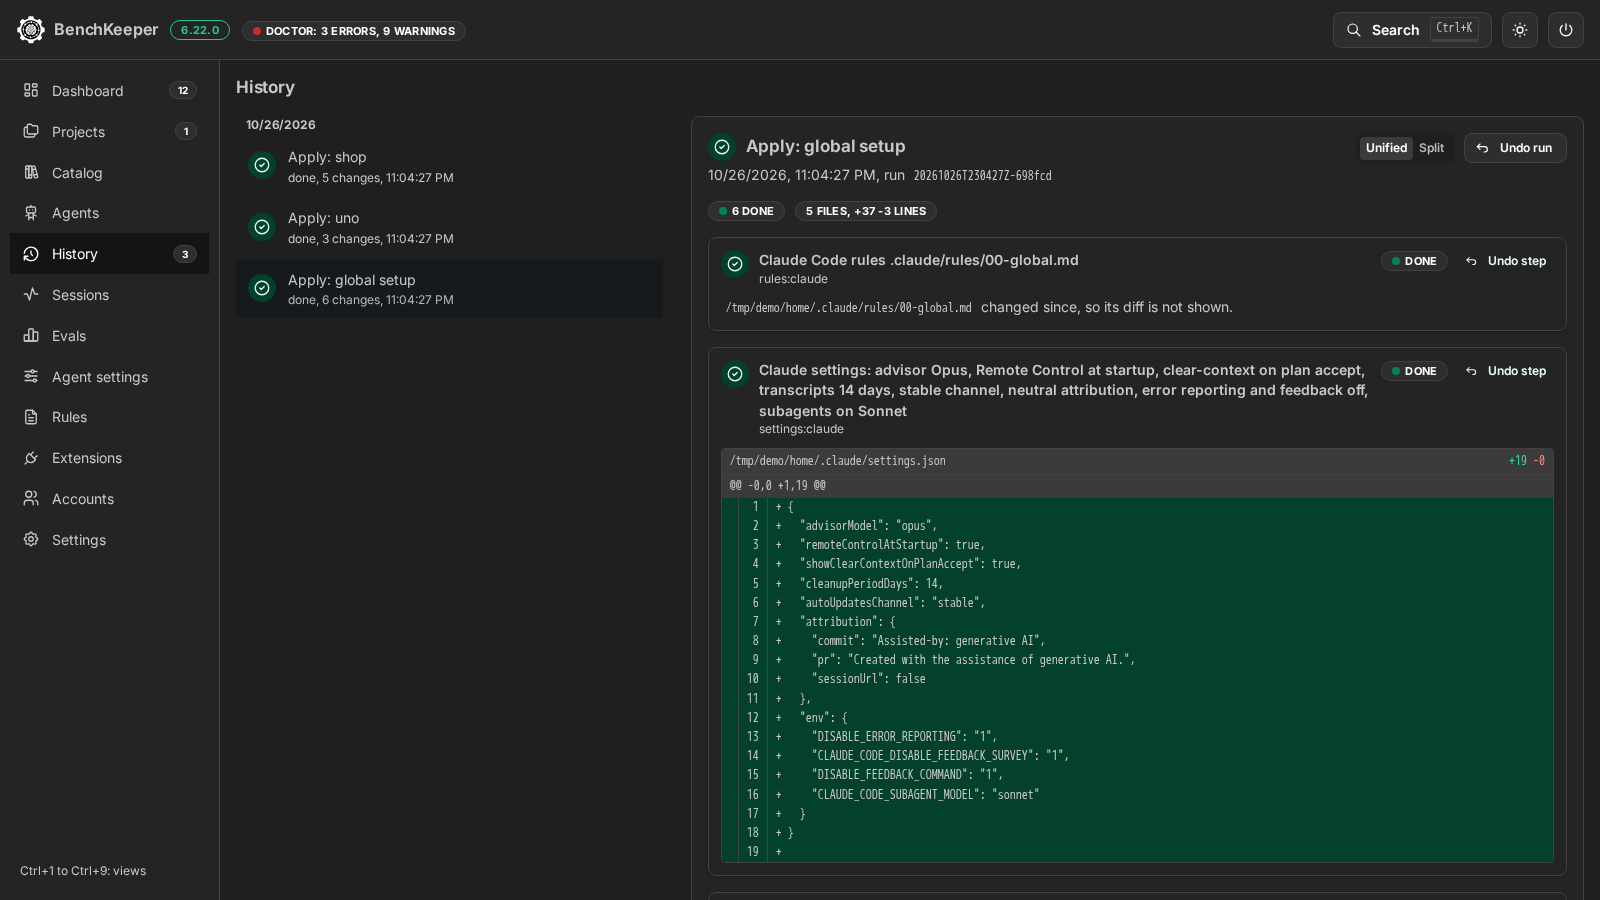Undo step for Claude Code rules
The image size is (1600, 900).
pos(1506,261)
